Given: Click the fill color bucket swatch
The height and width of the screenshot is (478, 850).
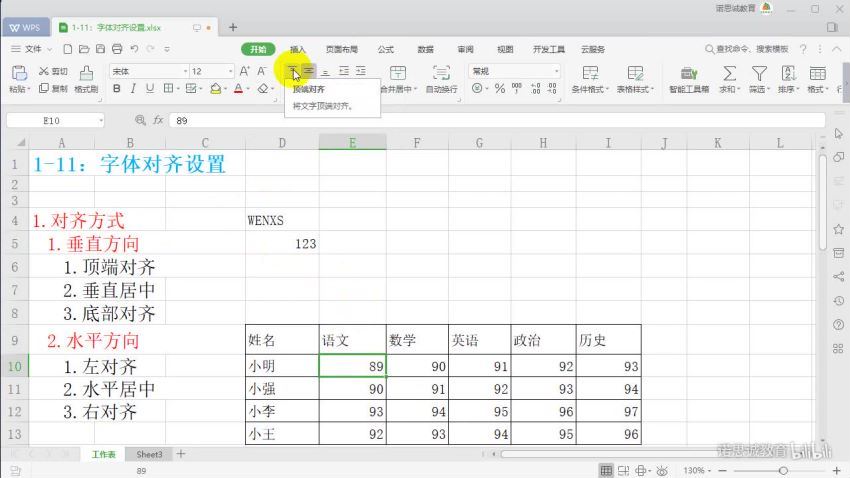Looking at the screenshot, I should pyautogui.click(x=215, y=88).
